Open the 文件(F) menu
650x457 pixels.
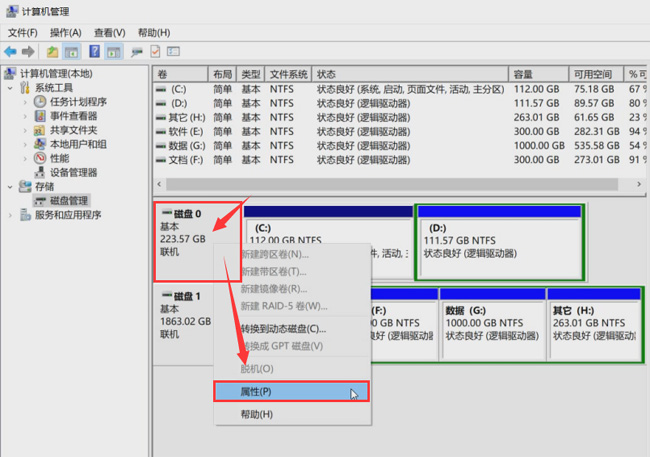(x=23, y=33)
